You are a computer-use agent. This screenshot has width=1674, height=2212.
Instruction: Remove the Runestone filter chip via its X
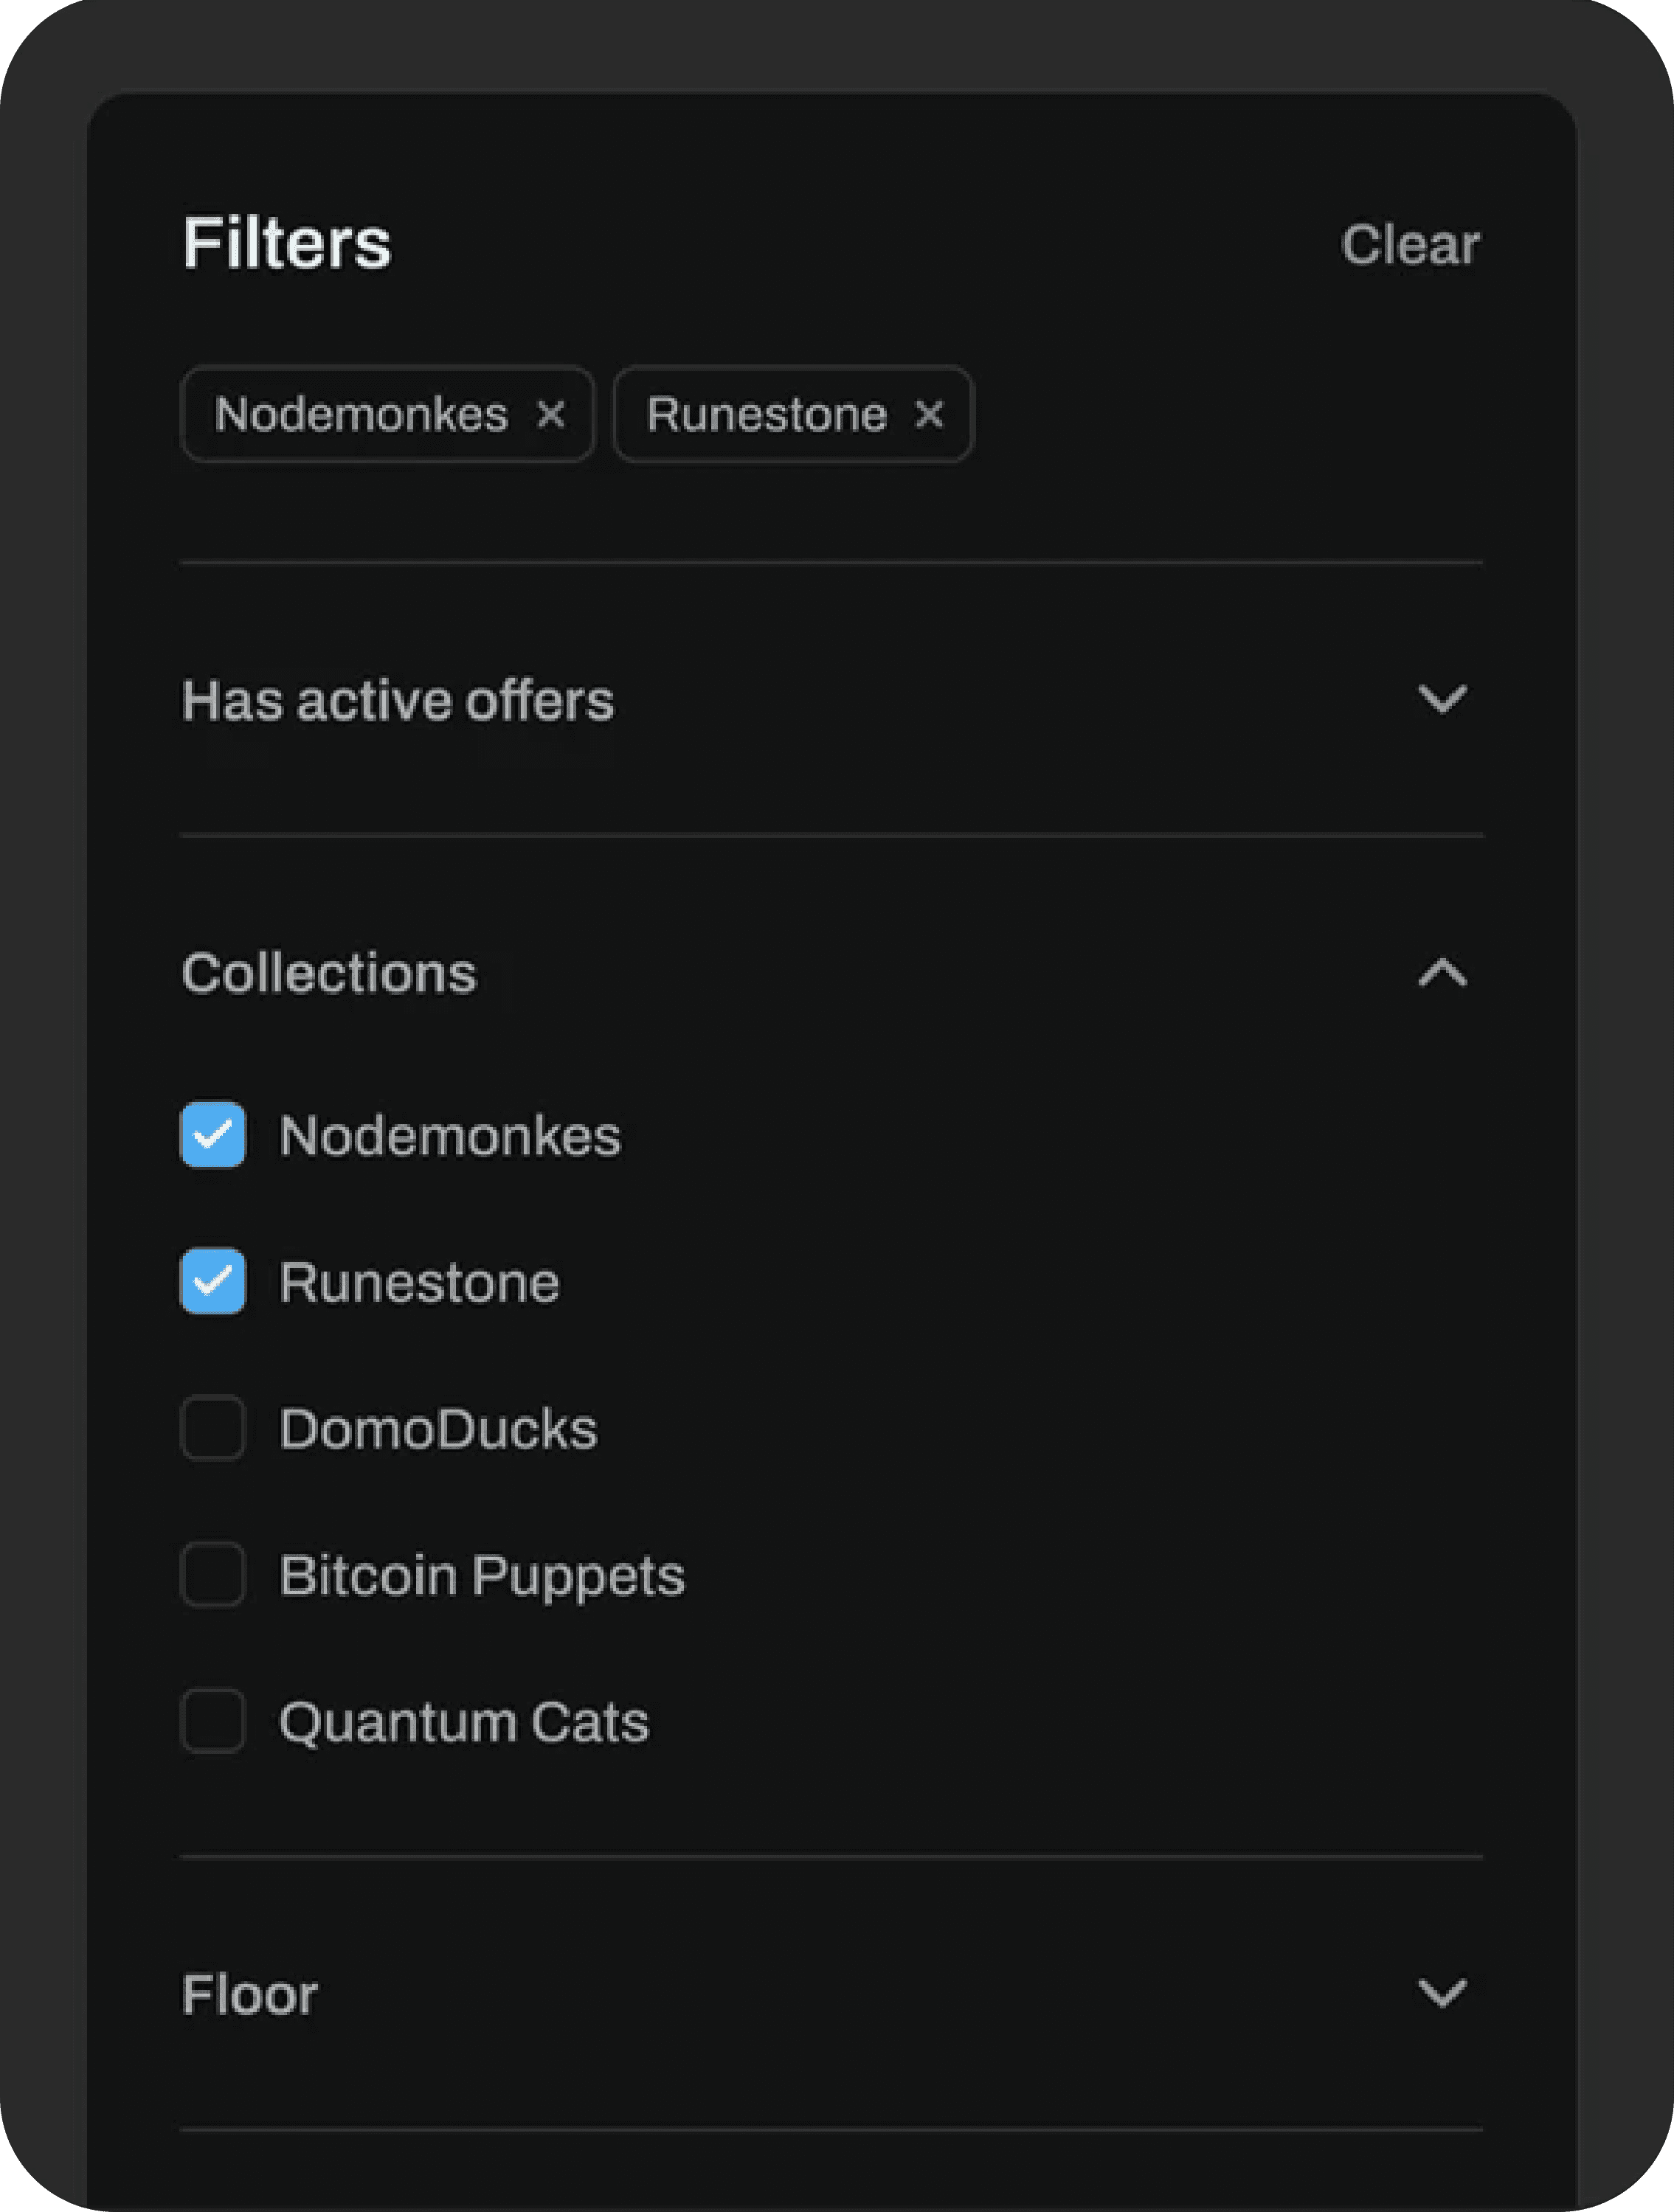[929, 414]
